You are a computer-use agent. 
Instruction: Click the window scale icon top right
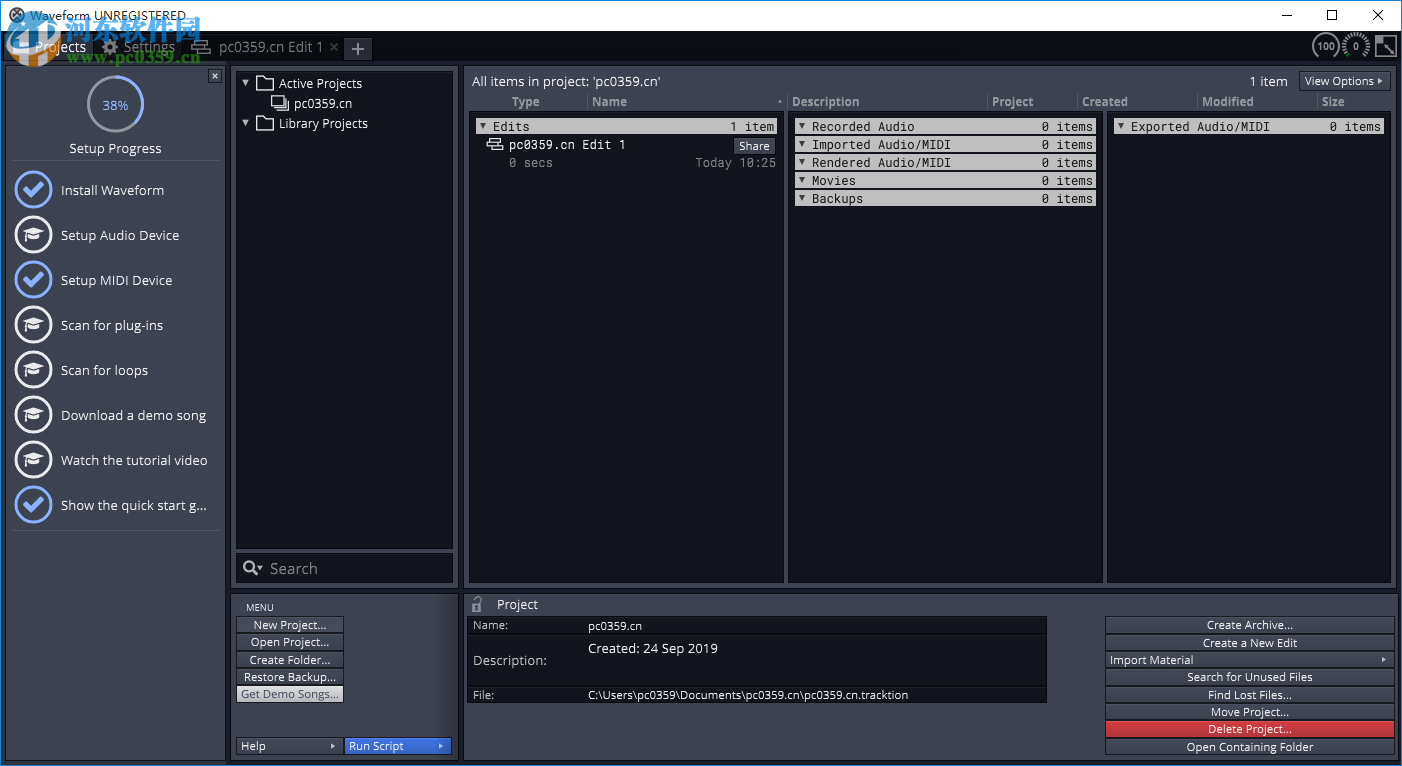point(1385,45)
